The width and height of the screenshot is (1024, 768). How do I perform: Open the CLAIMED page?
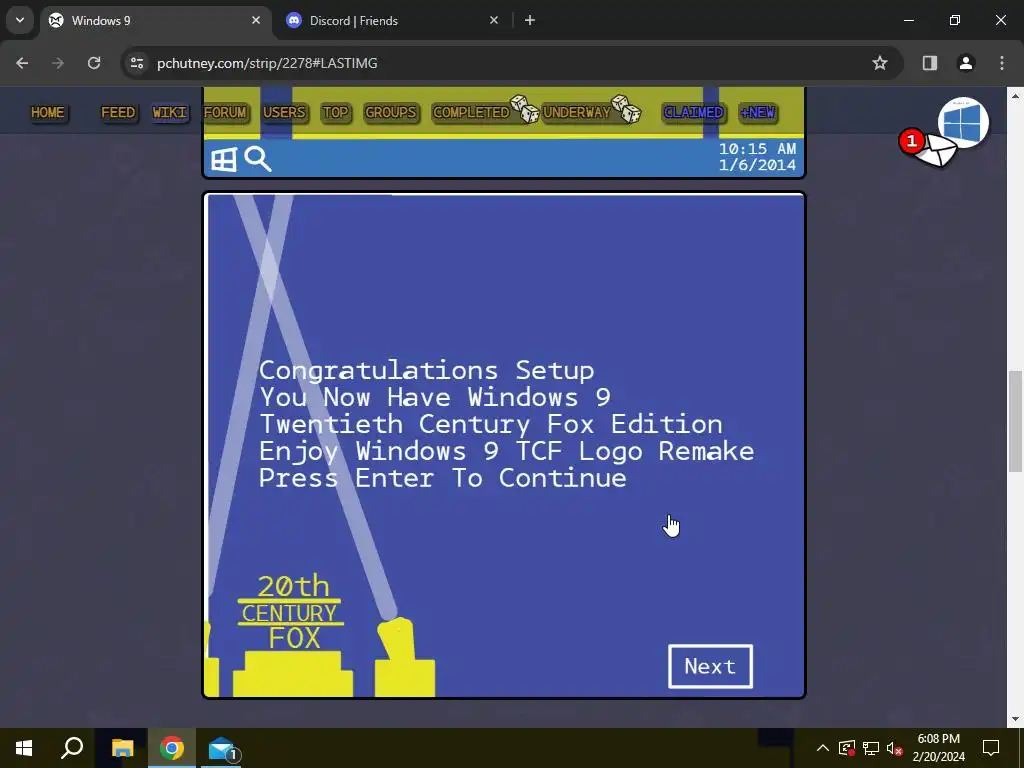[694, 112]
